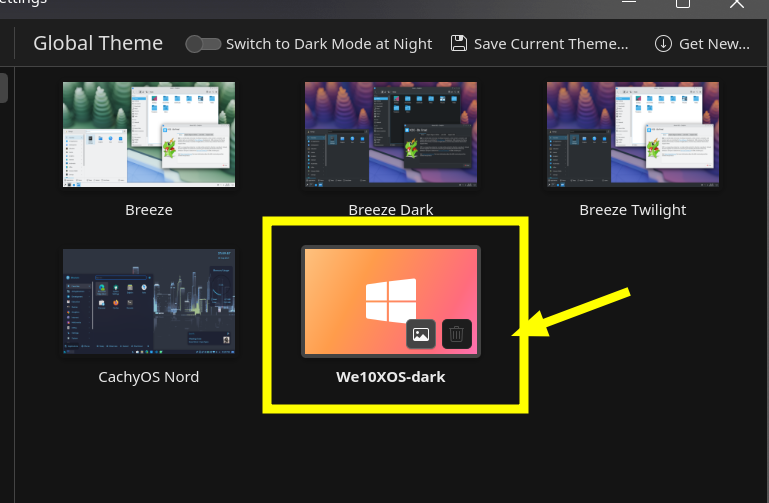
Task: Close the settings window
Action: point(737,3)
